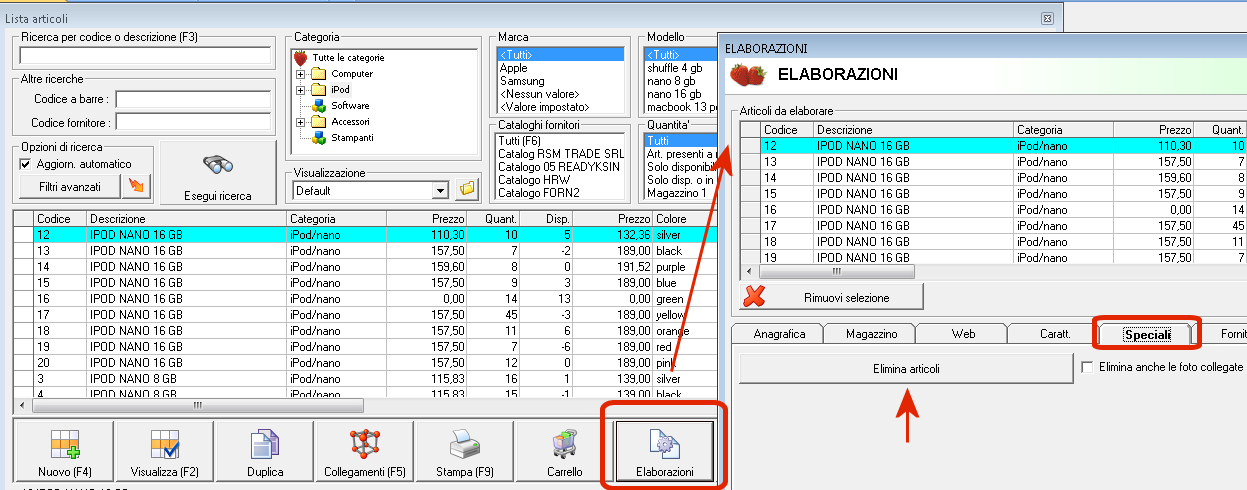This screenshot has width=1247, height=490.
Task: Choose nano 8 gb in the Modello list
Action: tap(670, 81)
